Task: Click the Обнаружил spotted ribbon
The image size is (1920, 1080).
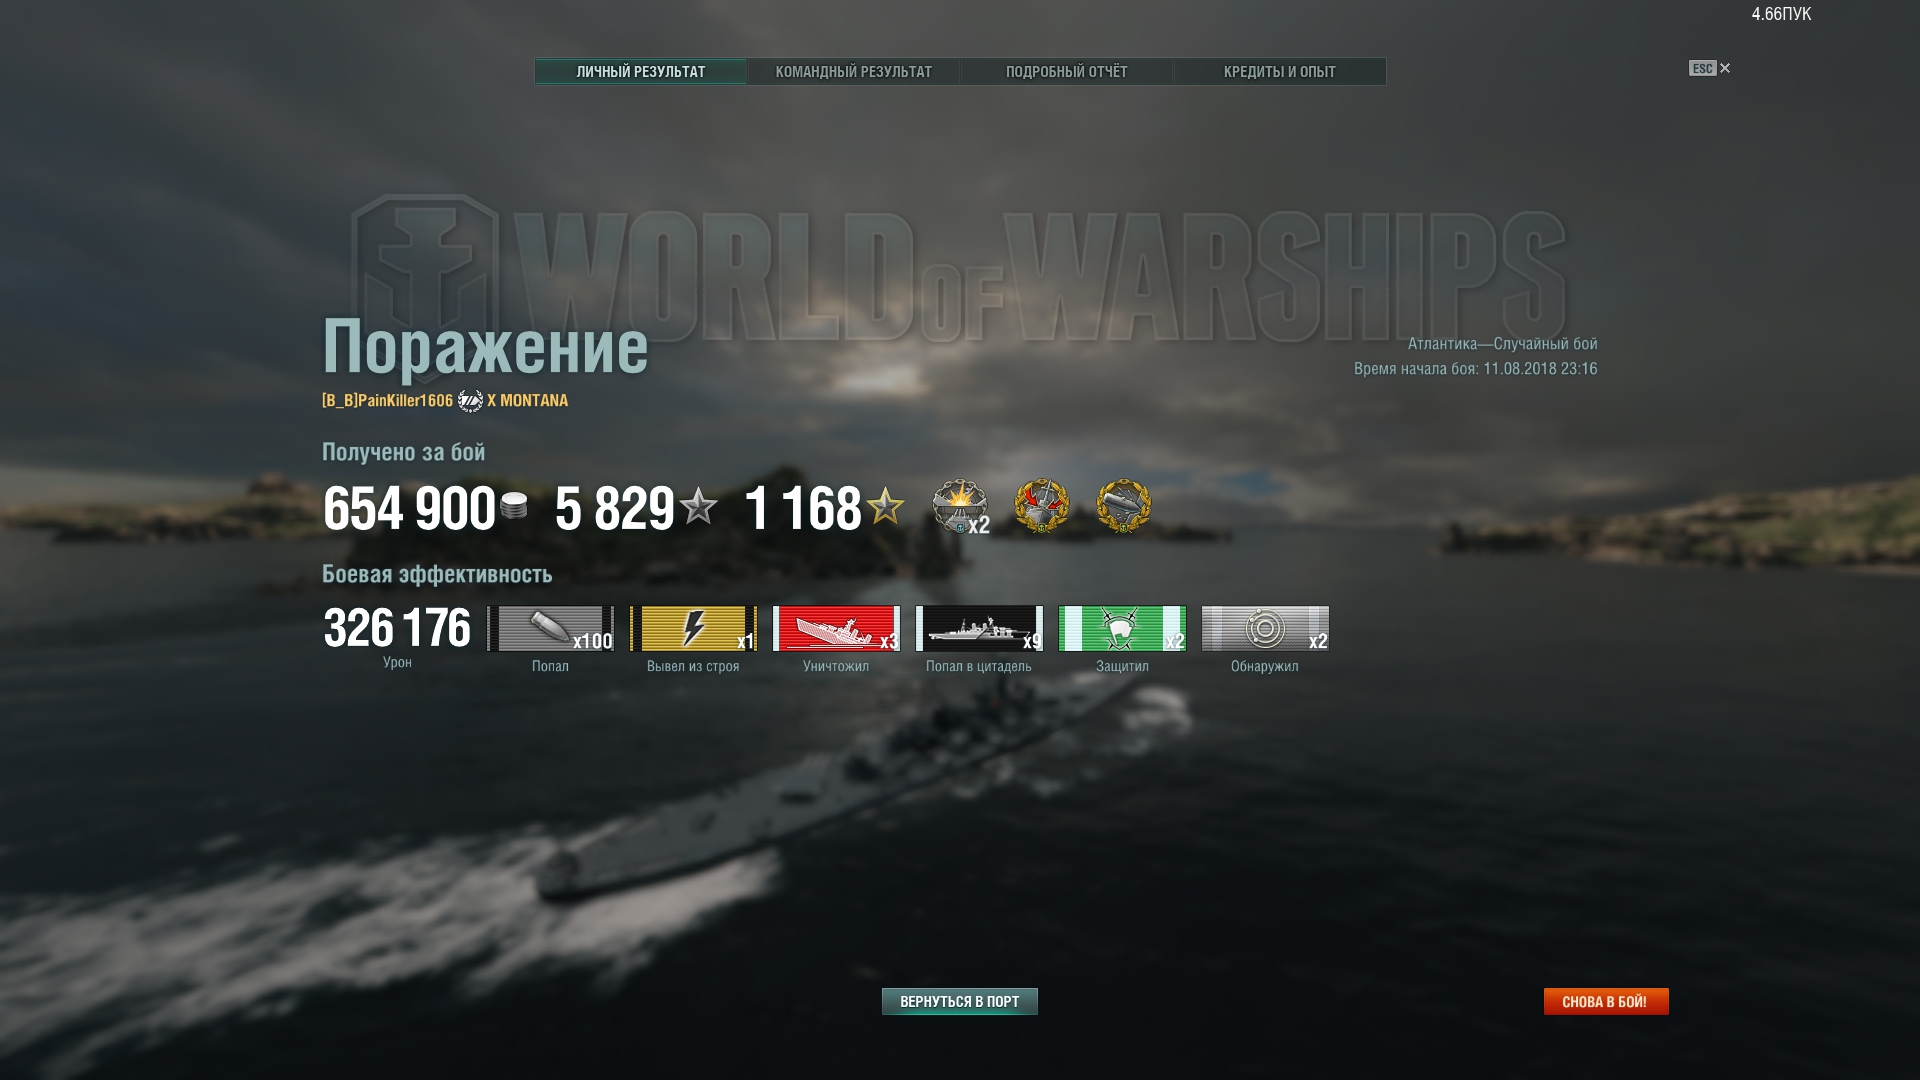Action: [x=1265, y=628]
